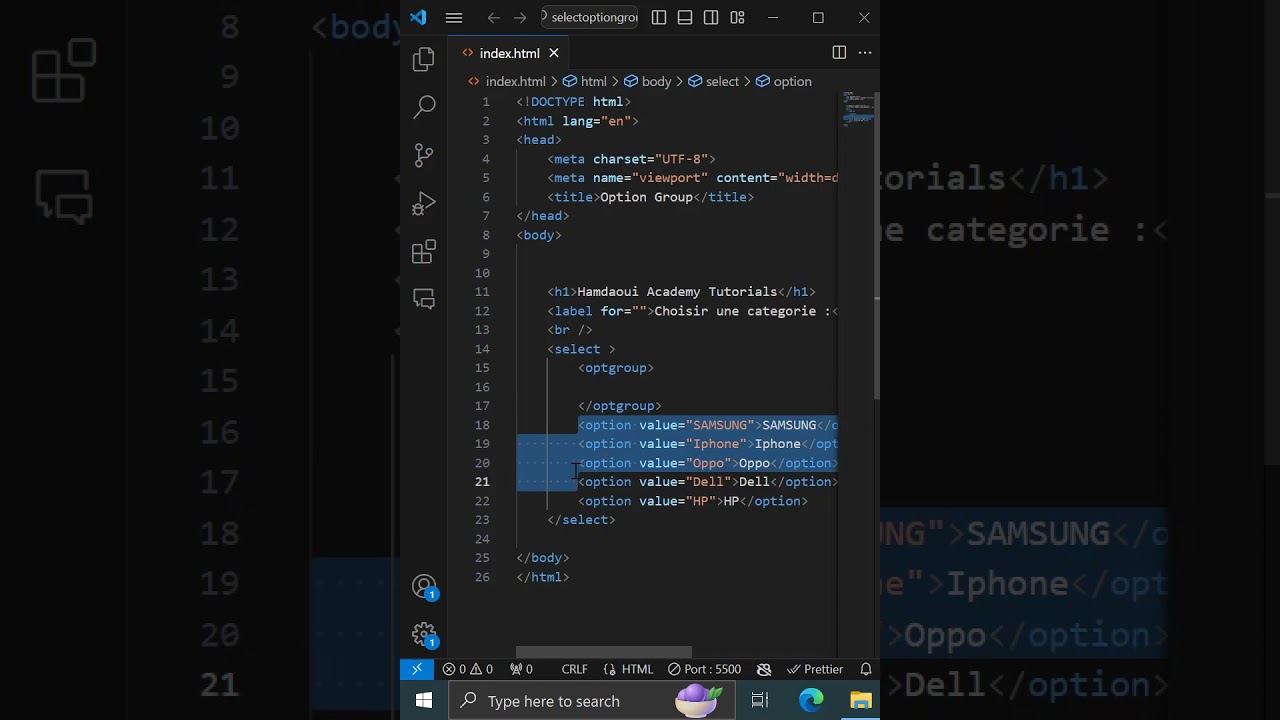Click the body breadcrumb
Screen dimensions: 1280x720
coord(648,81)
